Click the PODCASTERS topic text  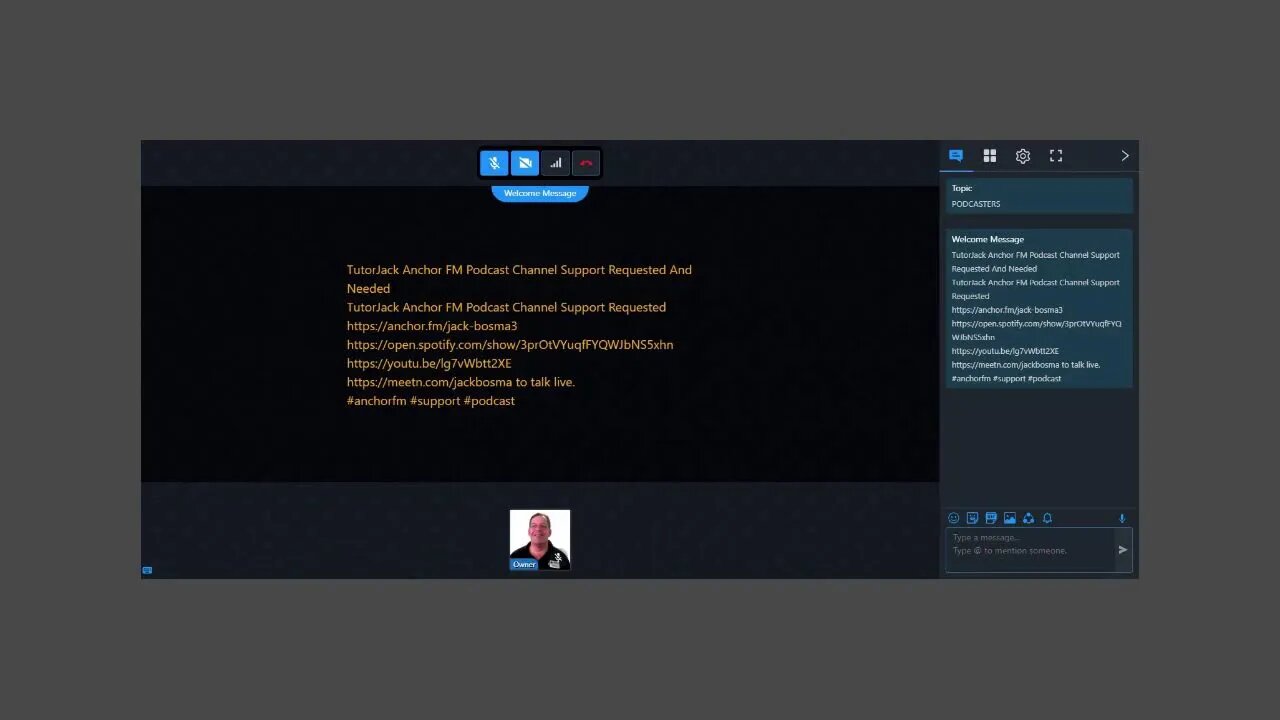point(976,204)
